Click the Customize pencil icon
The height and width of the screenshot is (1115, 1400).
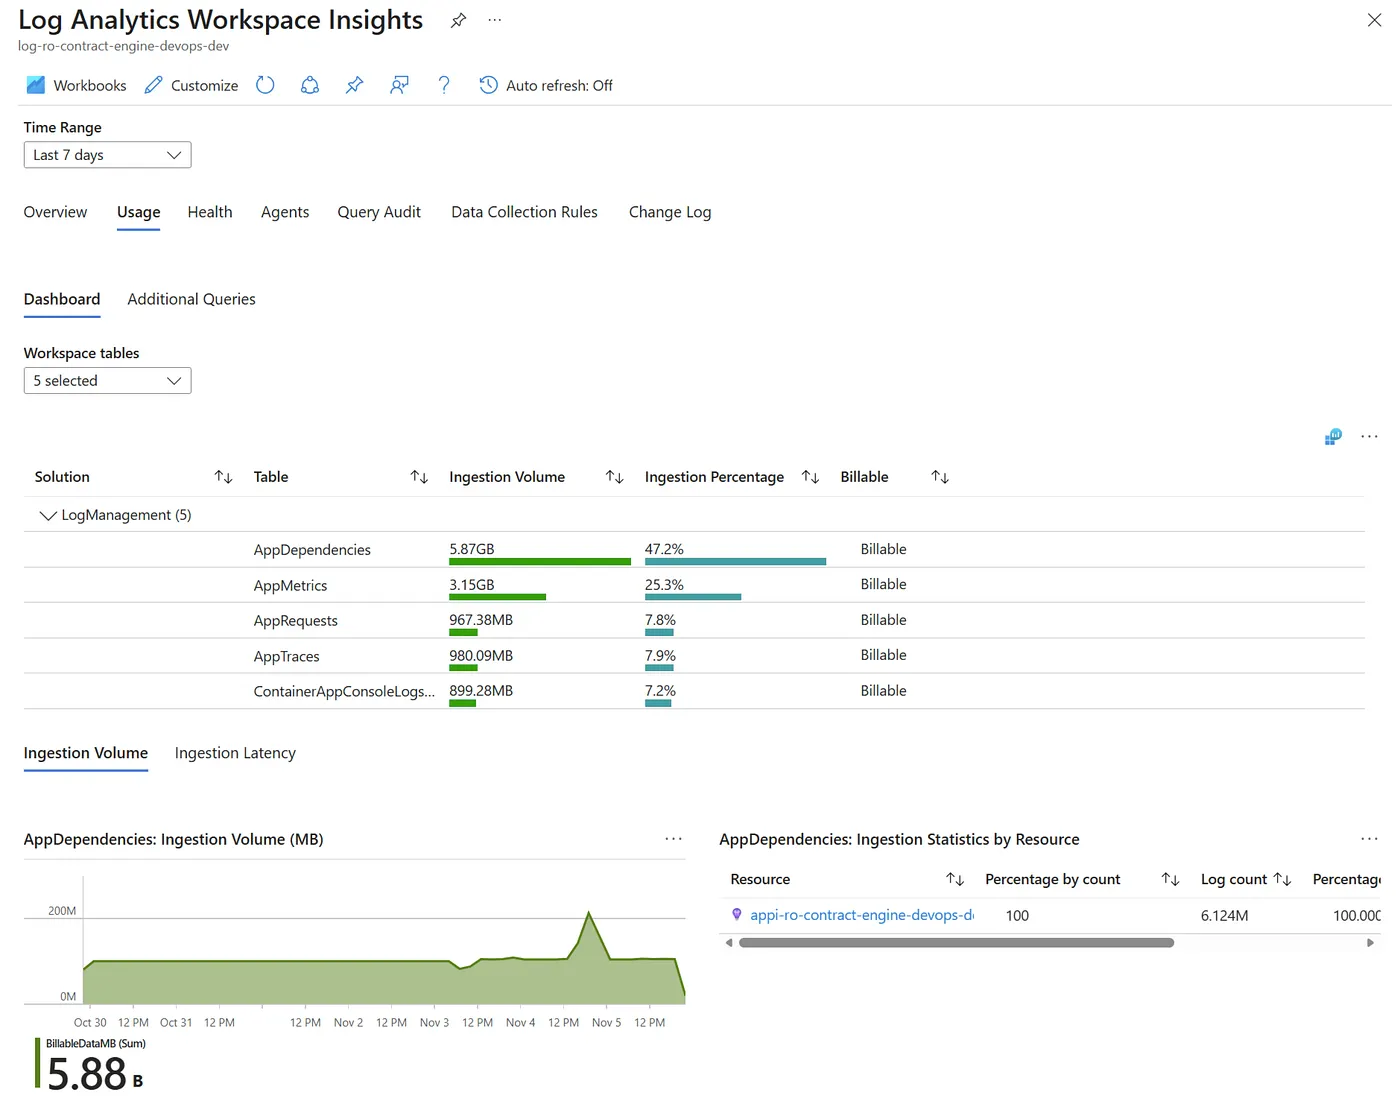click(153, 85)
